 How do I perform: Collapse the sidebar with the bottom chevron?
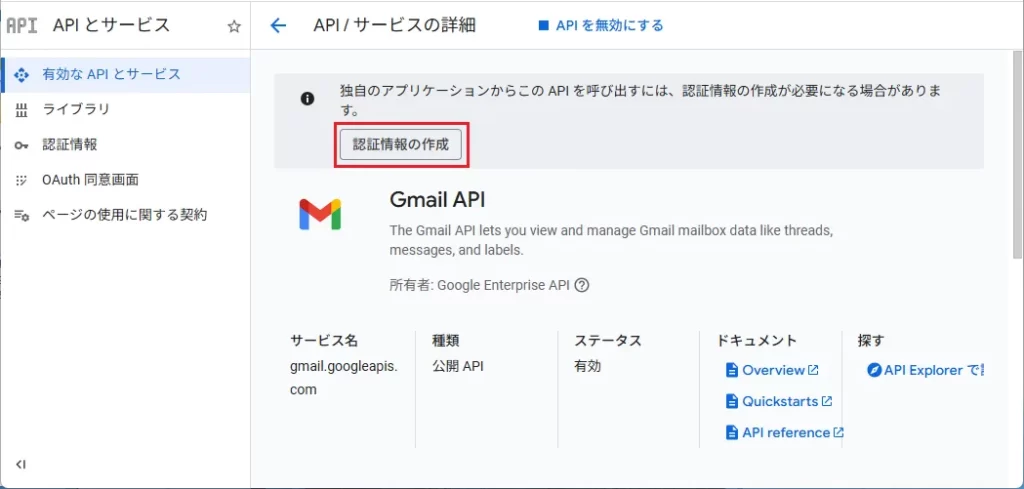[21, 465]
